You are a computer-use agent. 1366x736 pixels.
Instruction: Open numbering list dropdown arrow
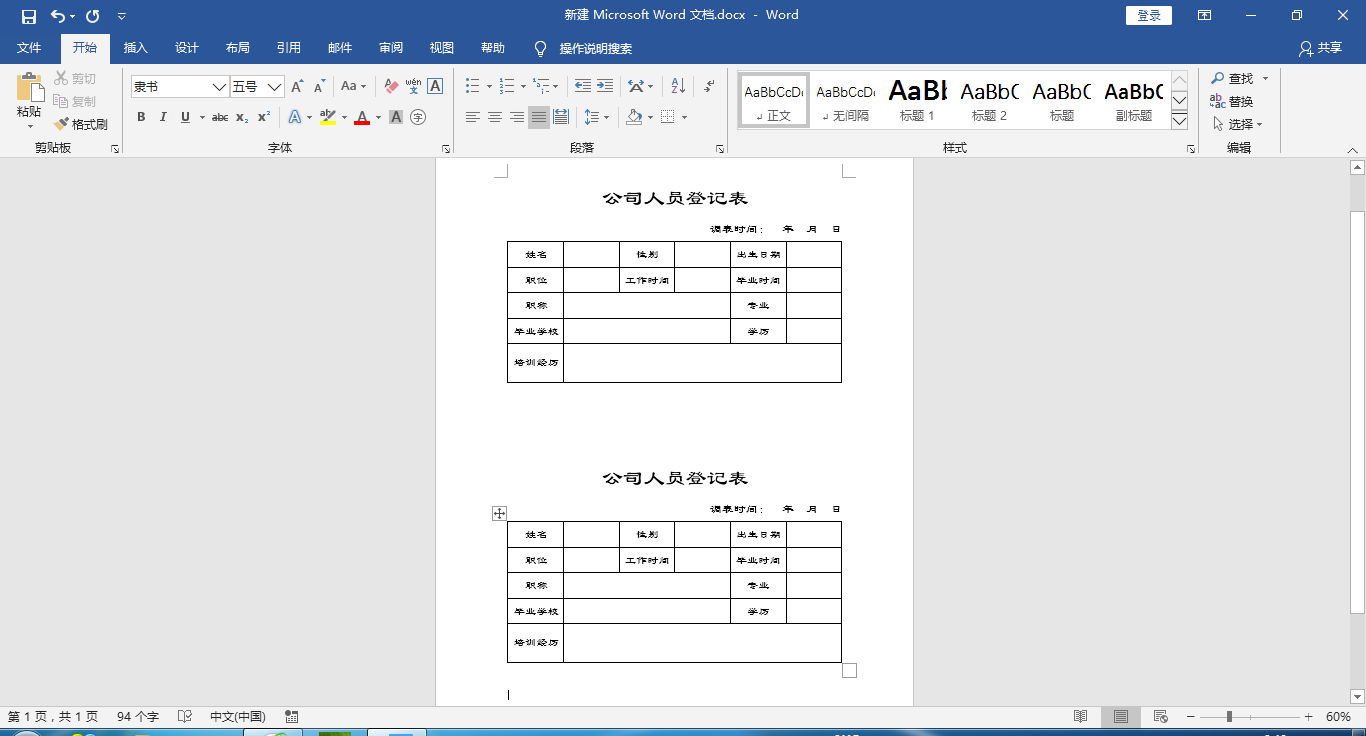(x=523, y=87)
